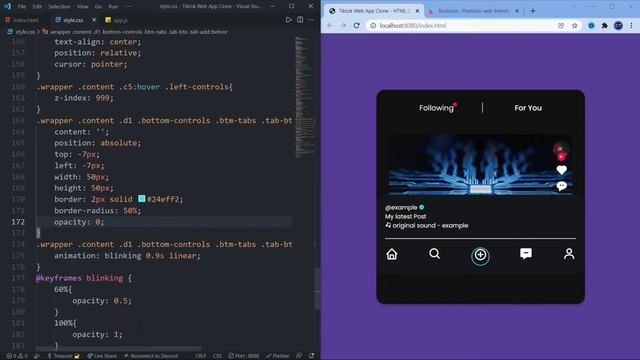640x360 pixels.
Task: Click the errors and warnings status indicator
Action: tap(17, 356)
